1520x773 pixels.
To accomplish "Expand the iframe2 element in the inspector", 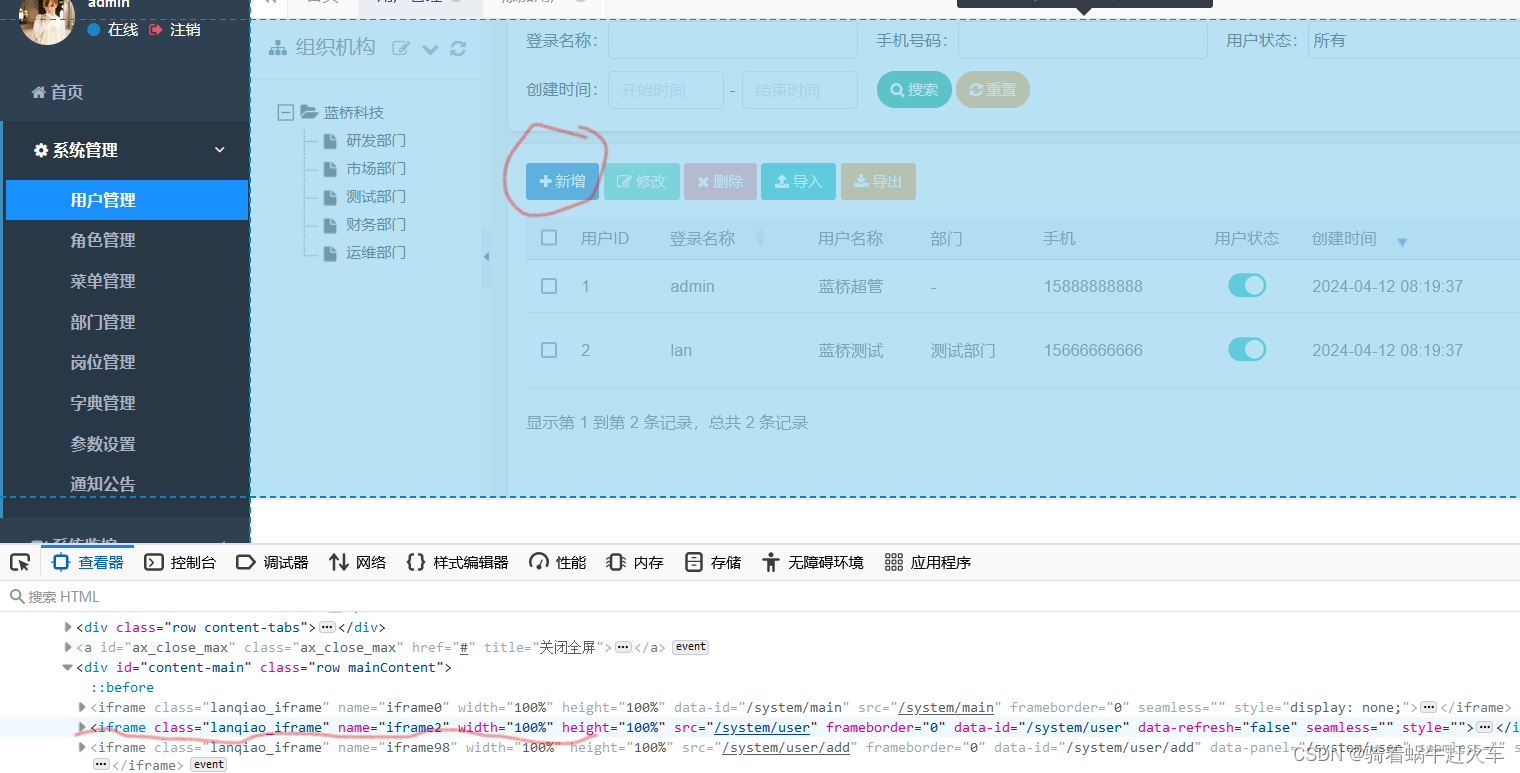I will point(81,727).
